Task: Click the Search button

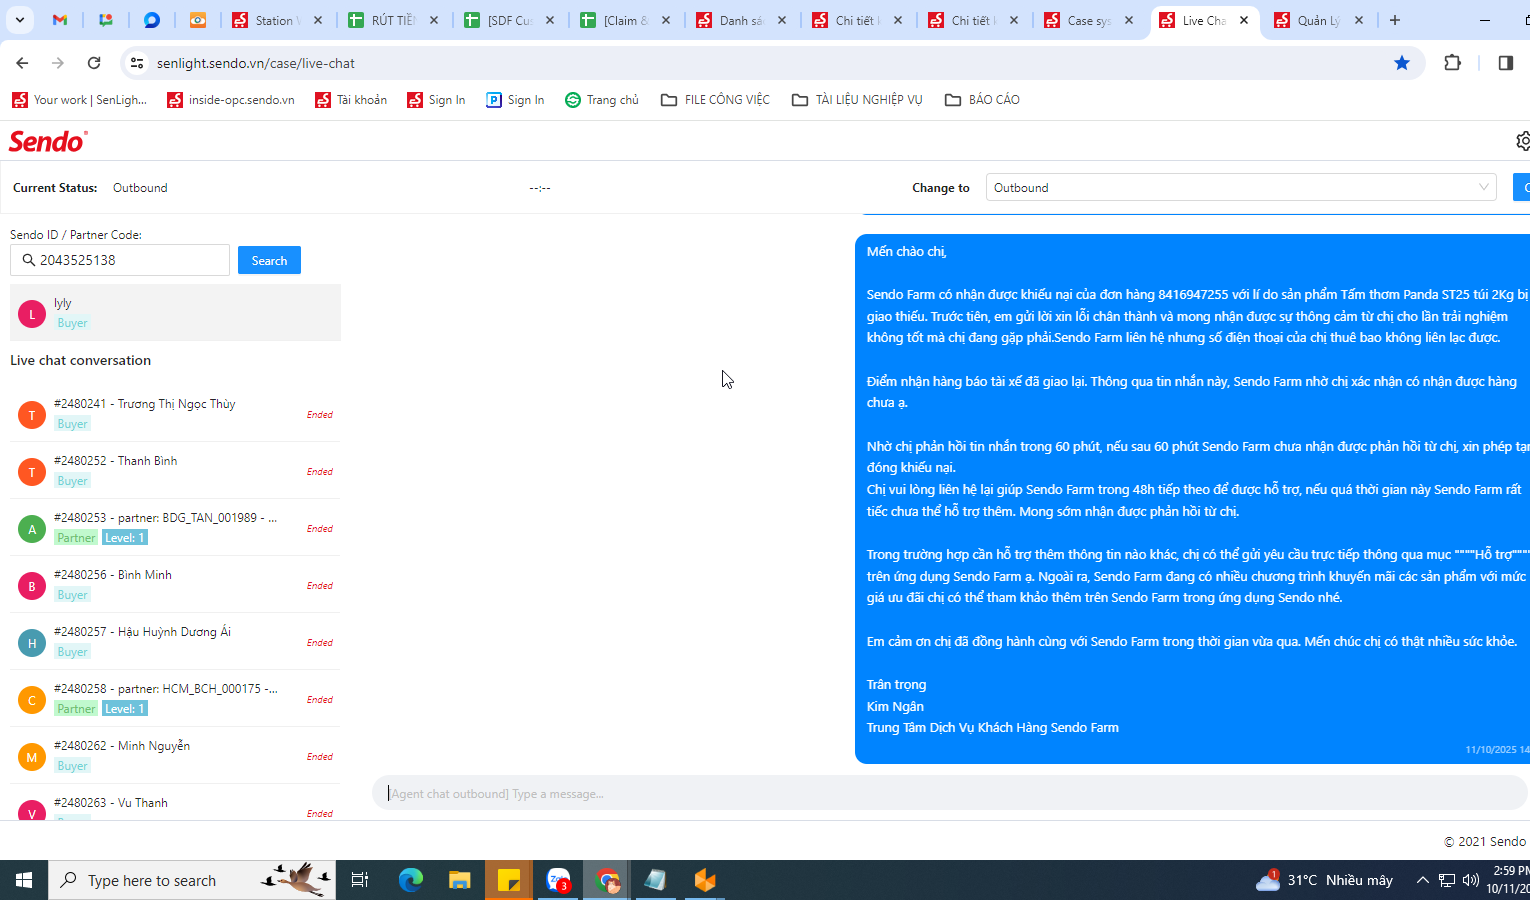Action: tap(269, 260)
